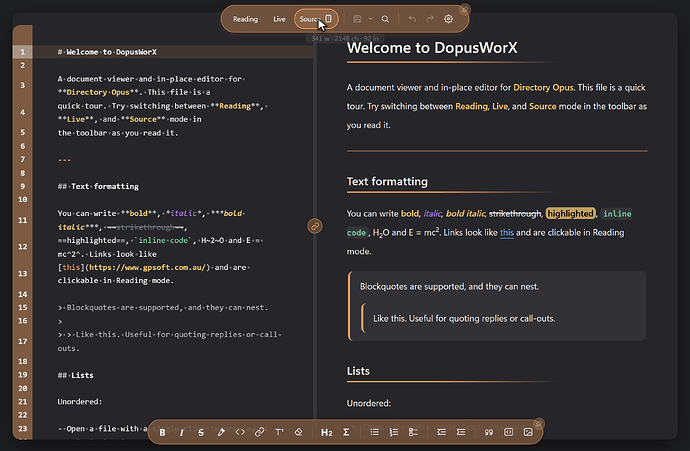
Task: Insert inline code with angle brackets icon
Action: [240, 432]
